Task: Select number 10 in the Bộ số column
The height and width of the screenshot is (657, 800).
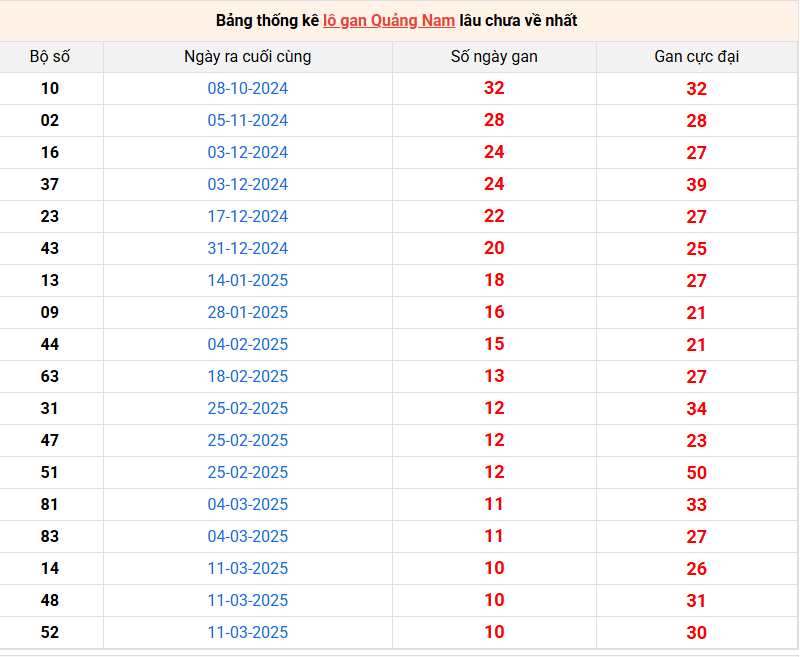Action: pos(50,89)
